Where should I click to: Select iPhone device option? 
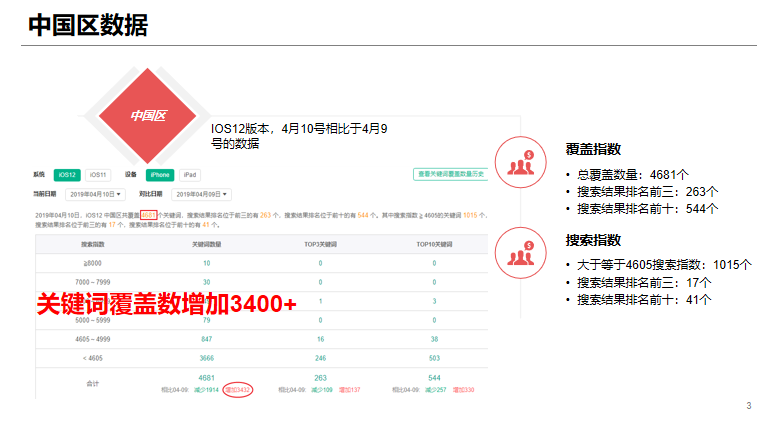pyautogui.click(x=160, y=174)
